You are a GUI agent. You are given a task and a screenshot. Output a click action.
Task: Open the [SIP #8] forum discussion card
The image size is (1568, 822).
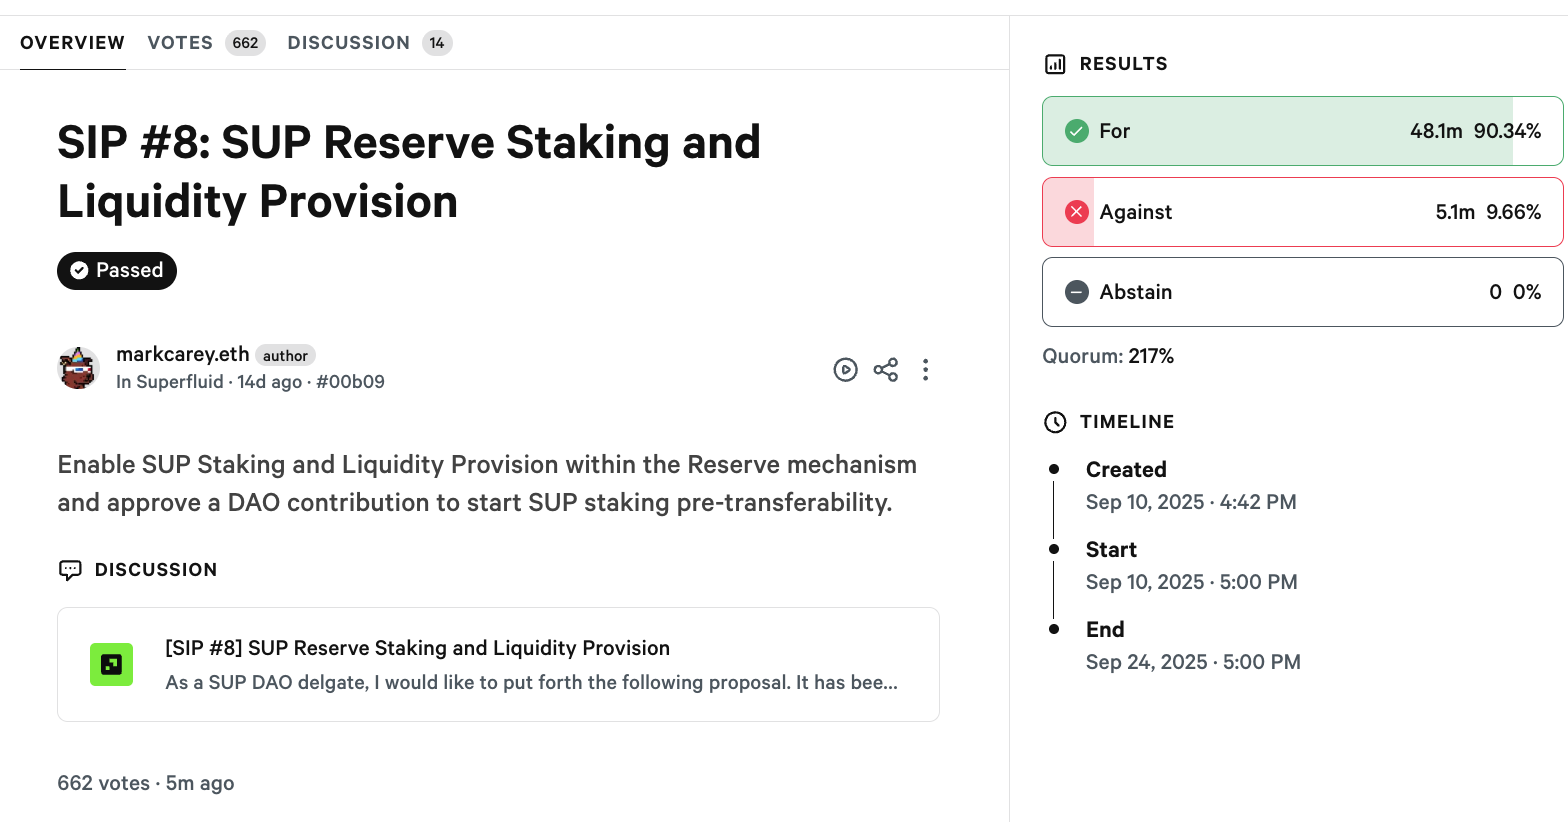pyautogui.click(x=498, y=665)
